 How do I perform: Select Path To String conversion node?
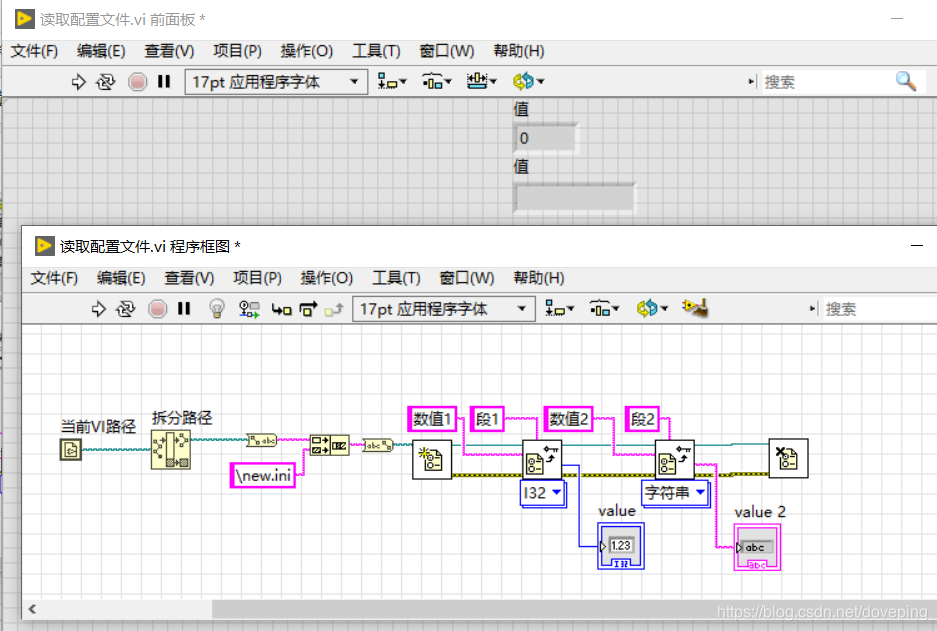click(x=262, y=440)
